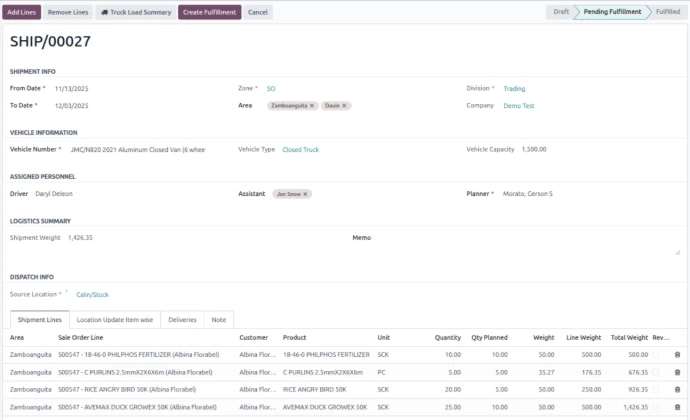Open the Truck Load Summary report
The width and height of the screenshot is (690, 420).
(135, 12)
